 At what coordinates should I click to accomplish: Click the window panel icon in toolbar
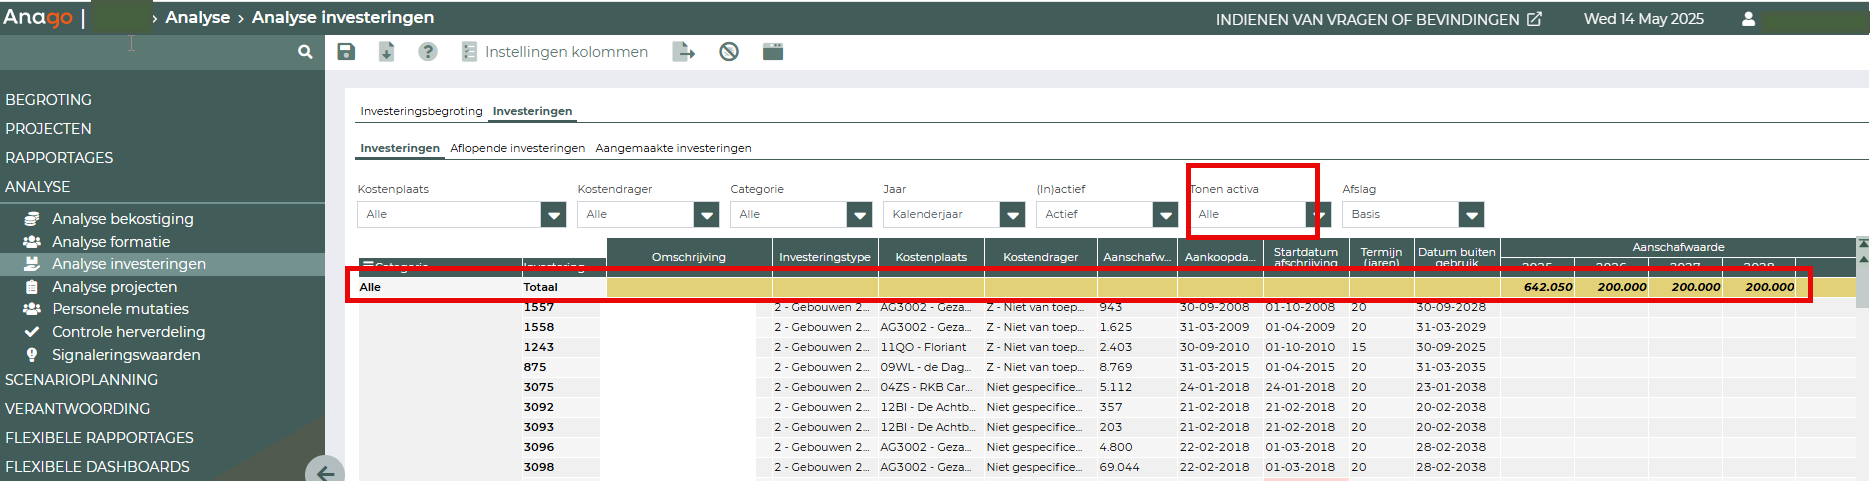[x=773, y=52]
